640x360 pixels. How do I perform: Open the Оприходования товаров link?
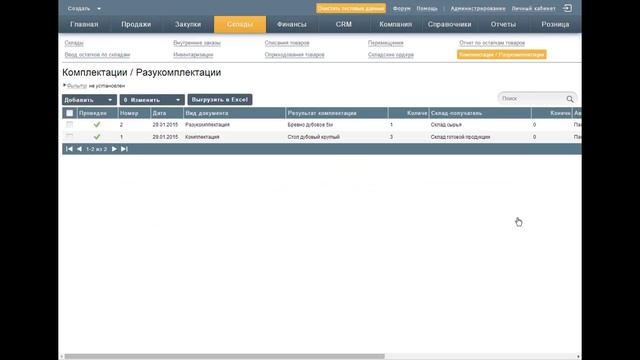tap(294, 55)
